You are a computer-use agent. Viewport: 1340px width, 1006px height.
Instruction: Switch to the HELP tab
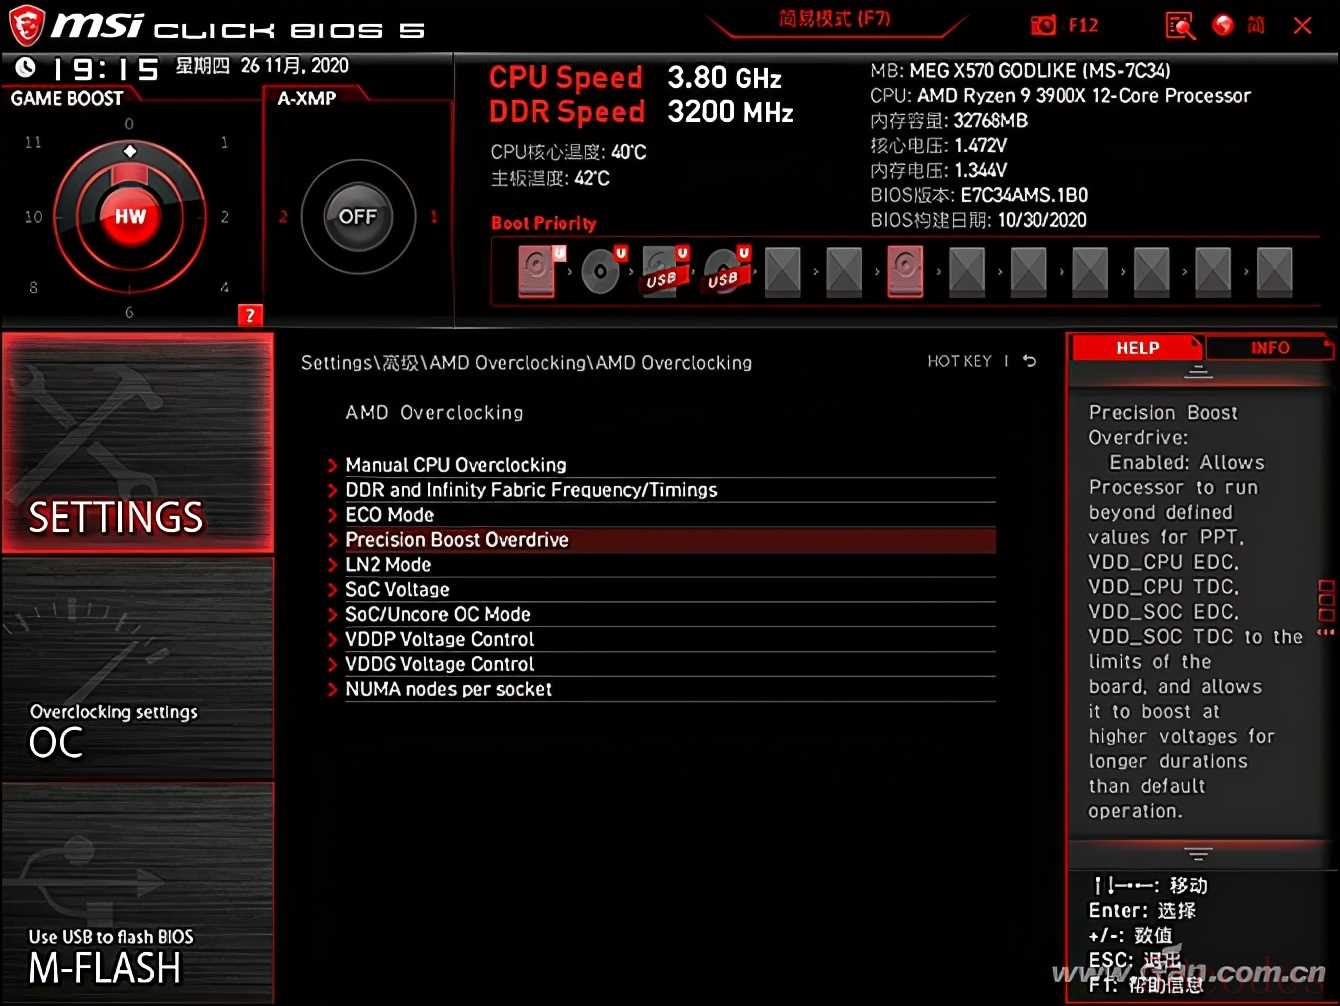point(1137,348)
